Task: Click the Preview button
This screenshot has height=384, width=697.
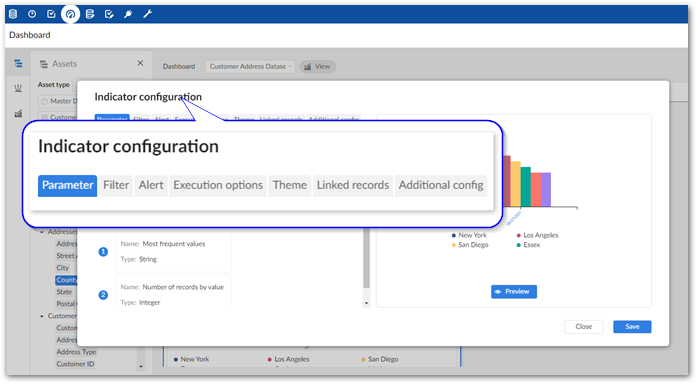Action: [x=514, y=292]
